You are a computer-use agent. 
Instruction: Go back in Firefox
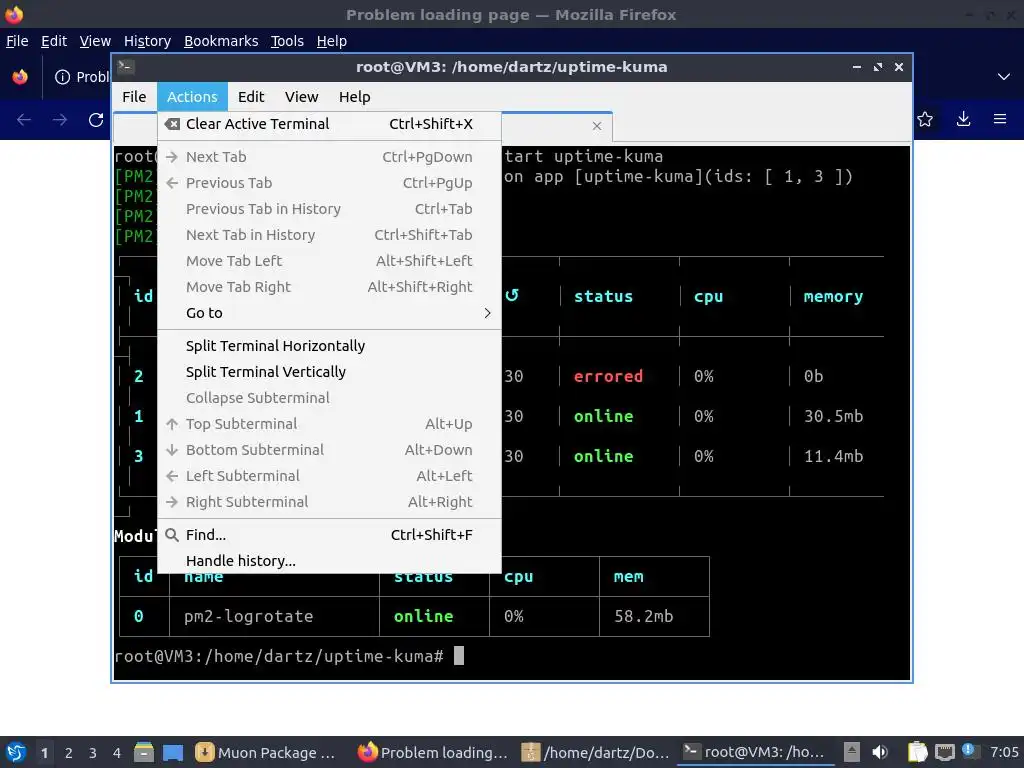(24, 120)
